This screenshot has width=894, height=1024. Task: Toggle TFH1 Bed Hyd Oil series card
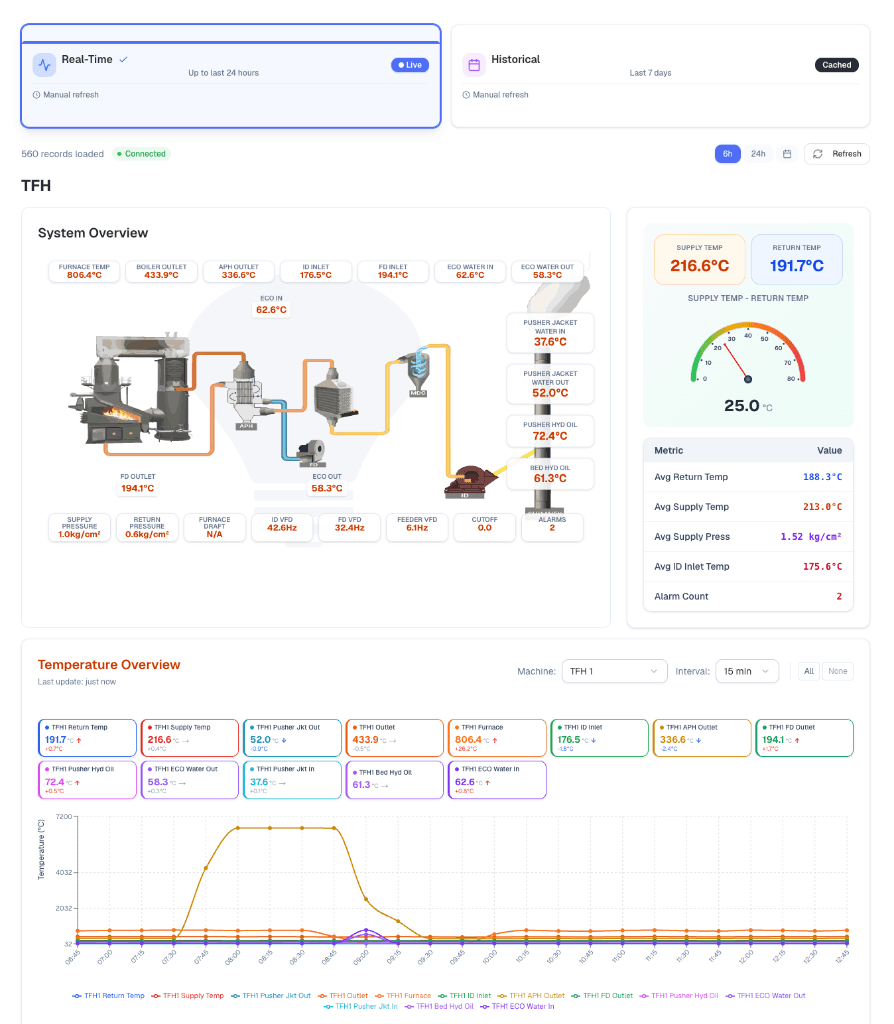395,780
